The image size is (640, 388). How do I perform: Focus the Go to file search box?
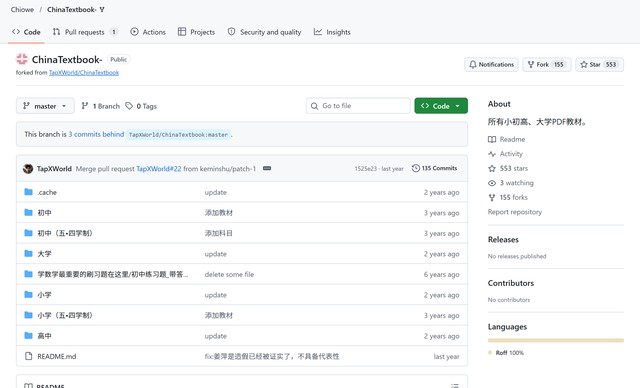point(358,106)
